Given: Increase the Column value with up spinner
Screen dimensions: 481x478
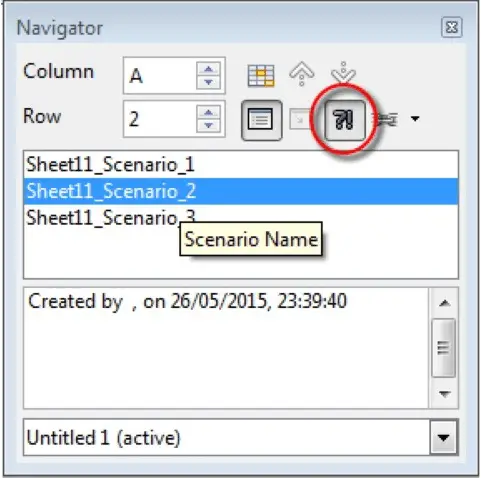Looking at the screenshot, I should pyautogui.click(x=208, y=69).
